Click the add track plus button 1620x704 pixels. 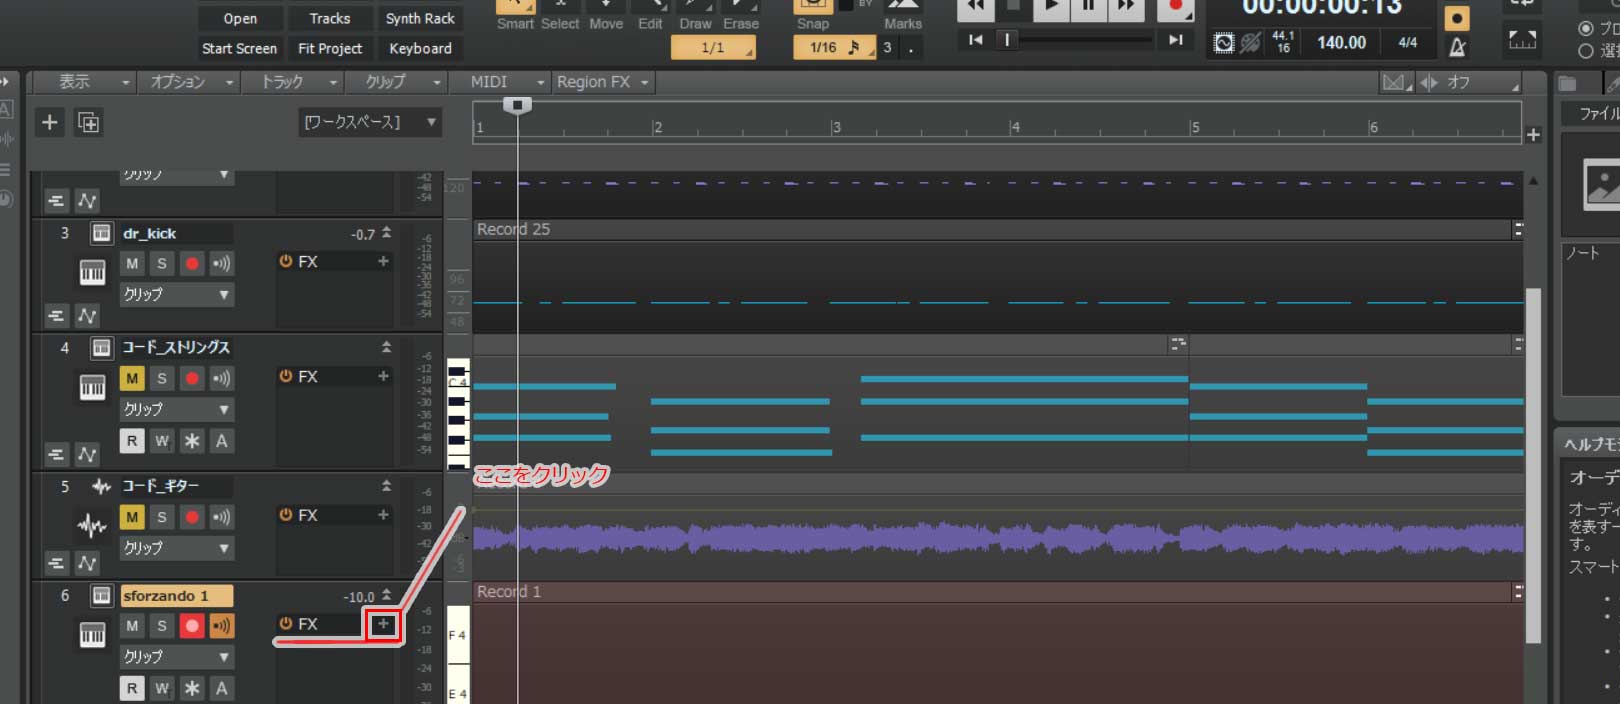[x=49, y=122]
